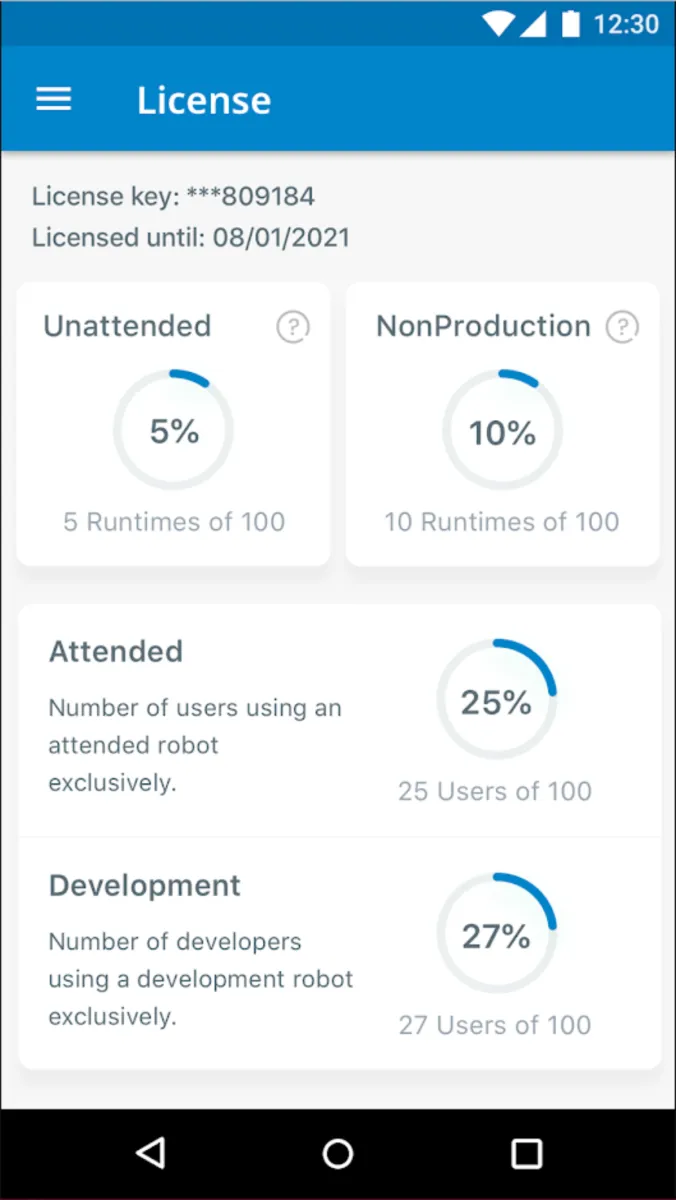The height and width of the screenshot is (1200, 676).
Task: Tap the cellular signal status icon
Action: (533, 23)
